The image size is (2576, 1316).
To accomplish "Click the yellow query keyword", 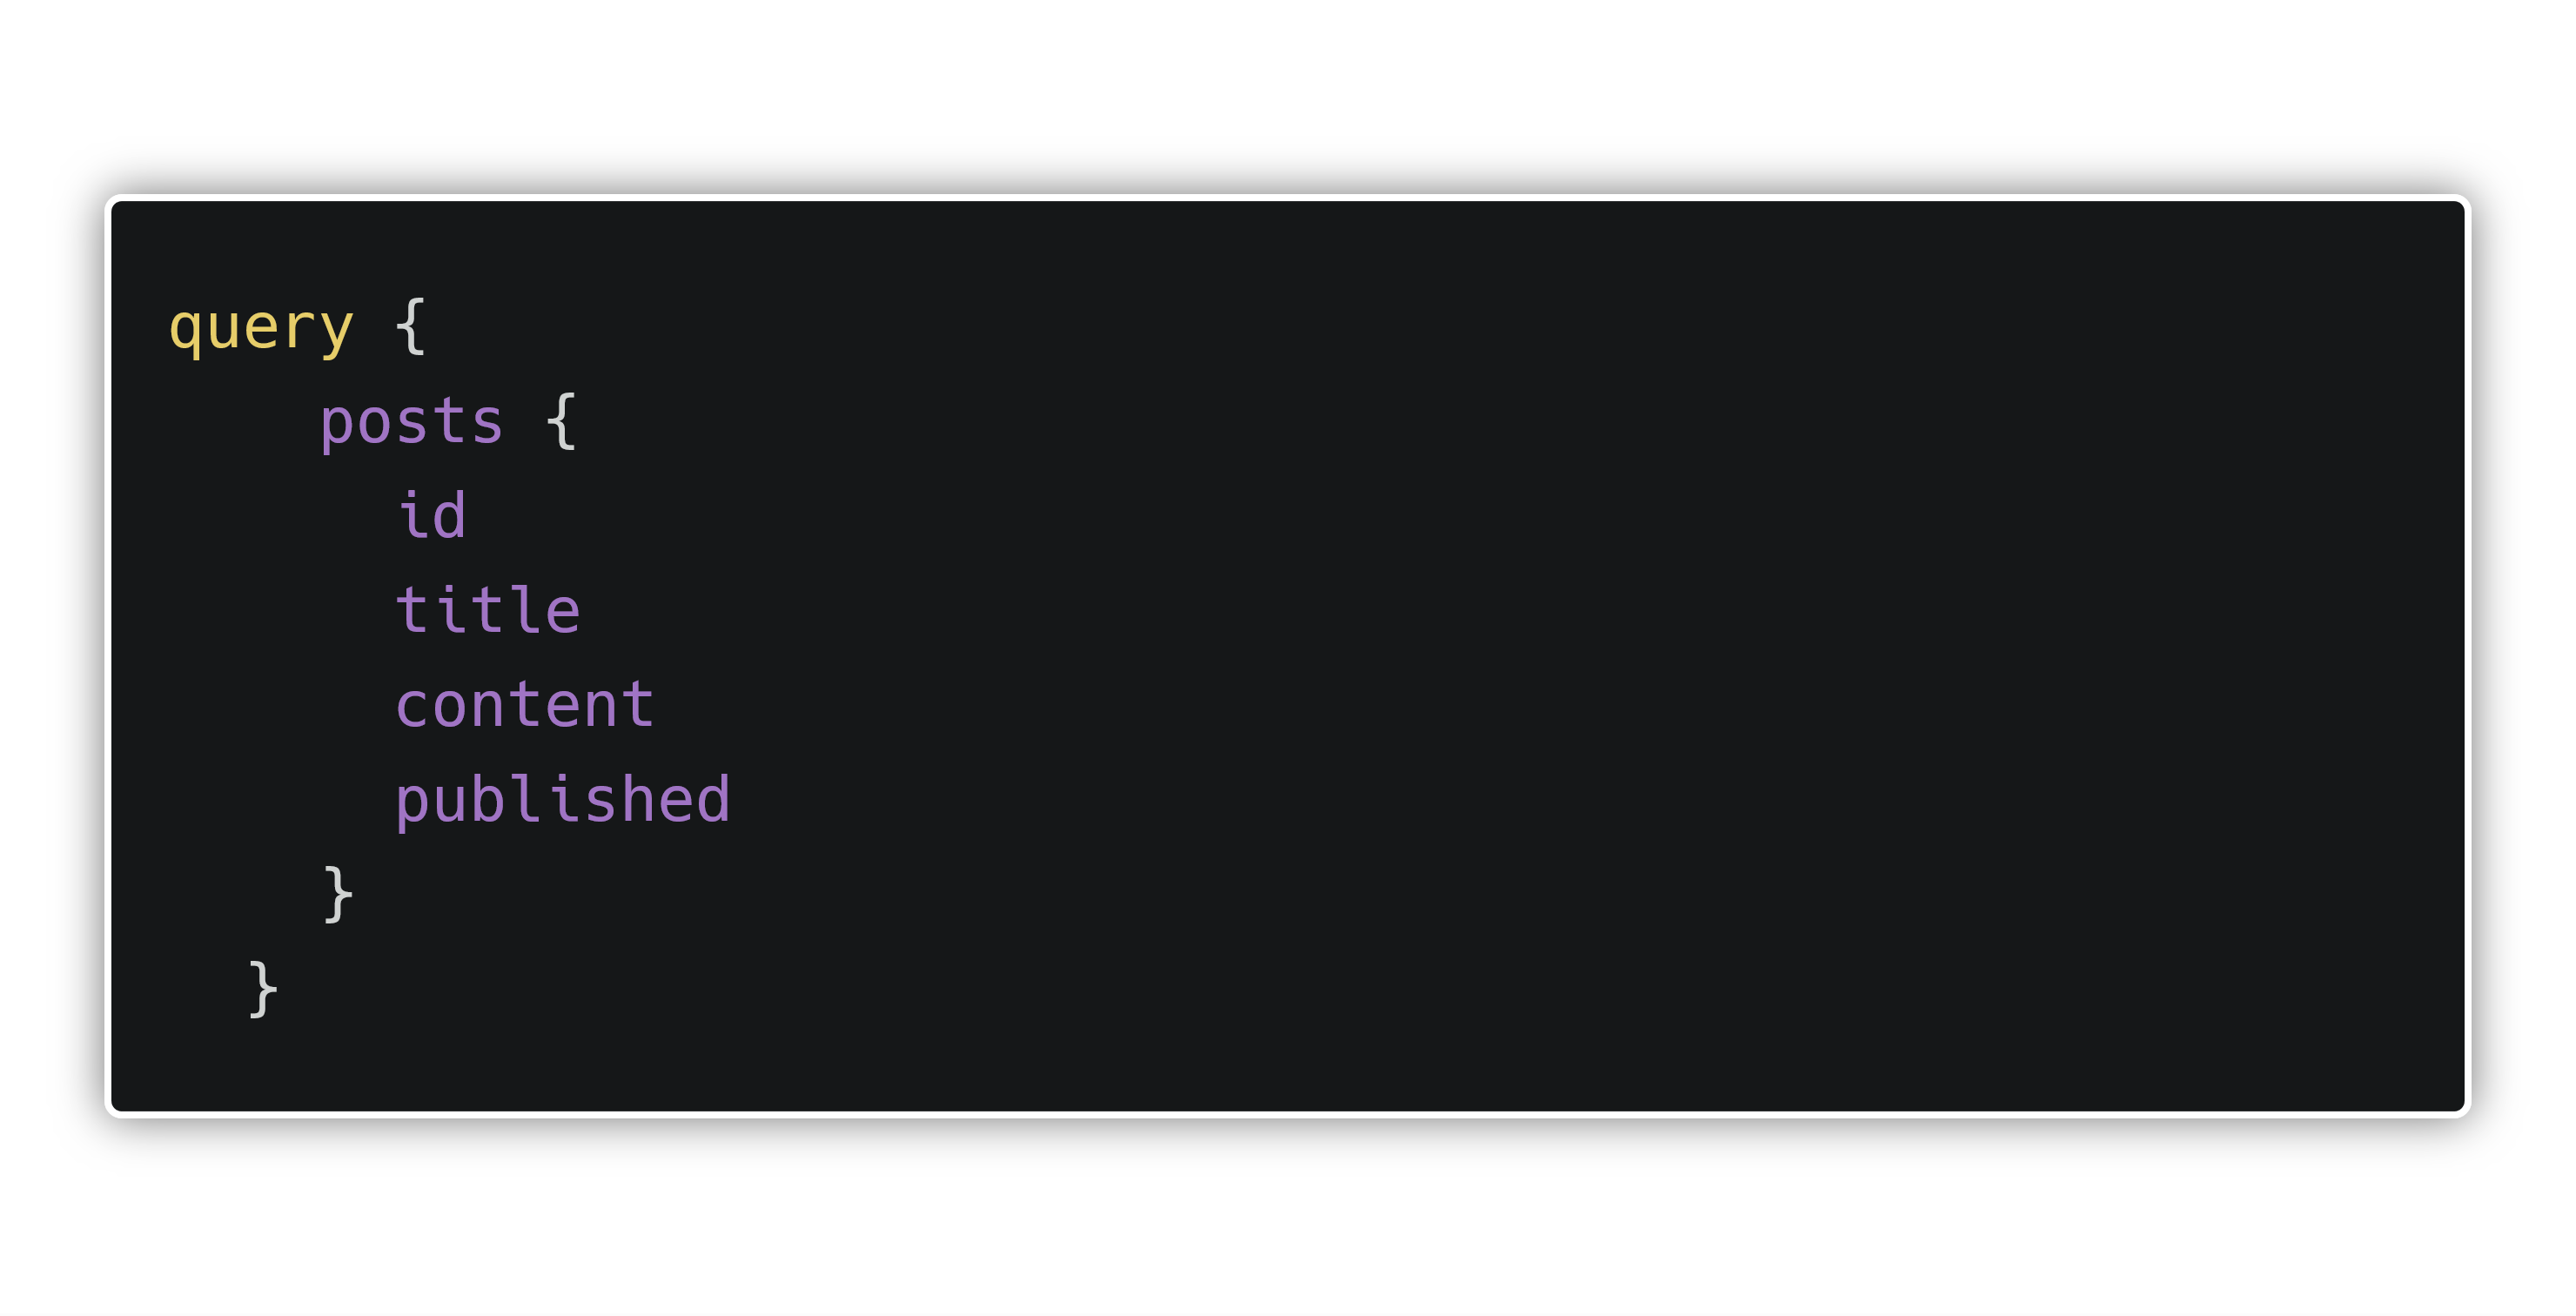I will pos(261,328).
